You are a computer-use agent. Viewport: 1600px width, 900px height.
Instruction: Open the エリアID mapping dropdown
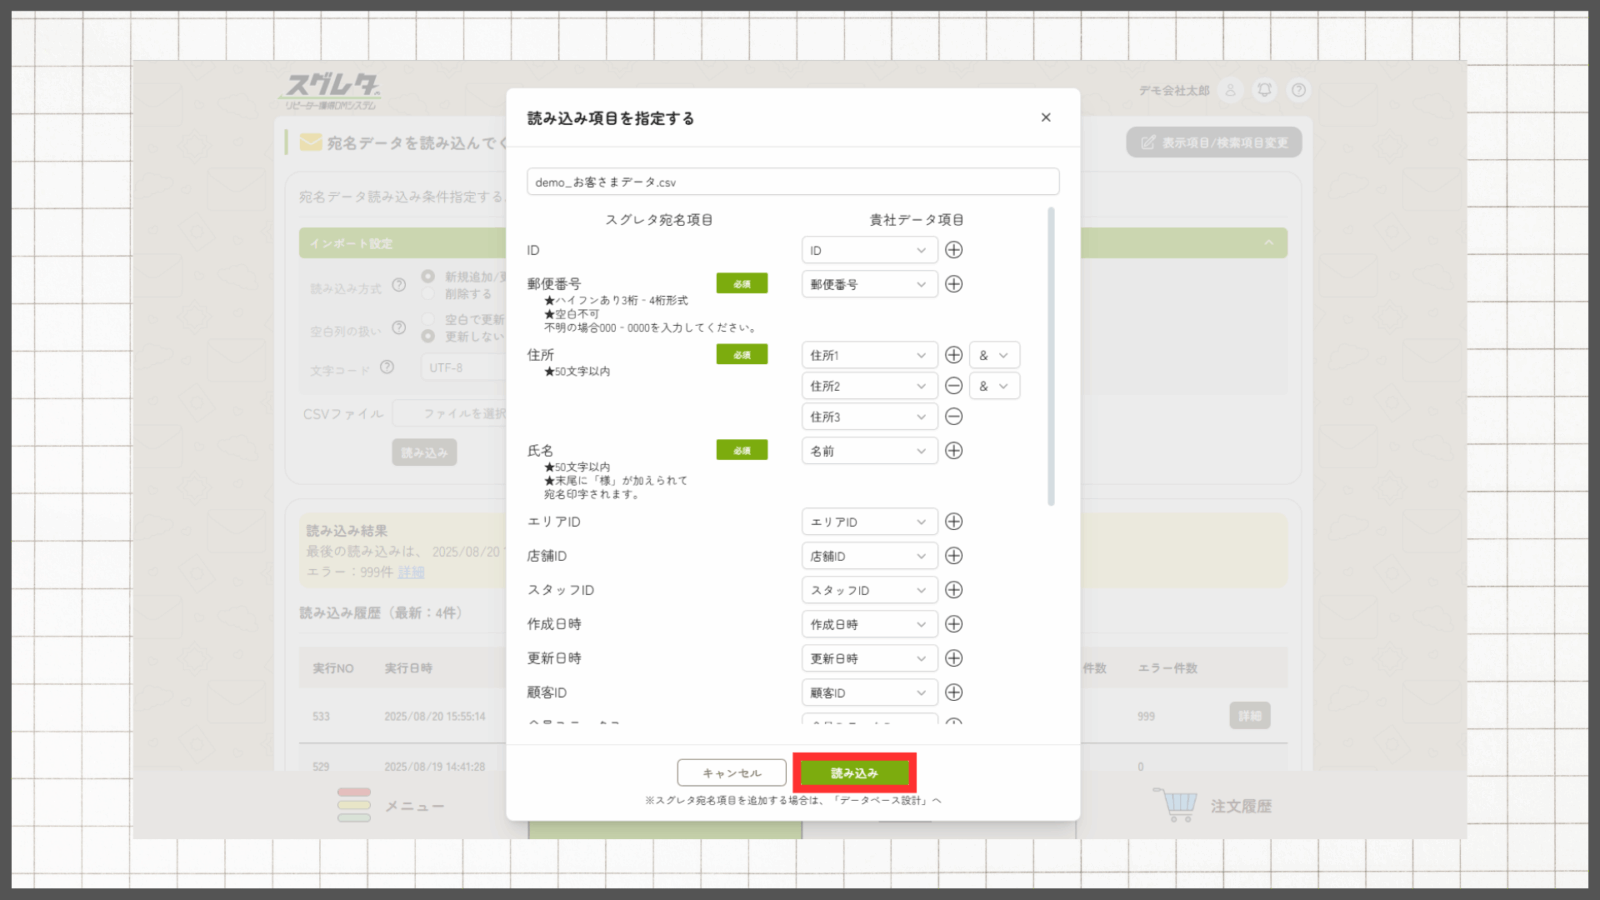[869, 522]
